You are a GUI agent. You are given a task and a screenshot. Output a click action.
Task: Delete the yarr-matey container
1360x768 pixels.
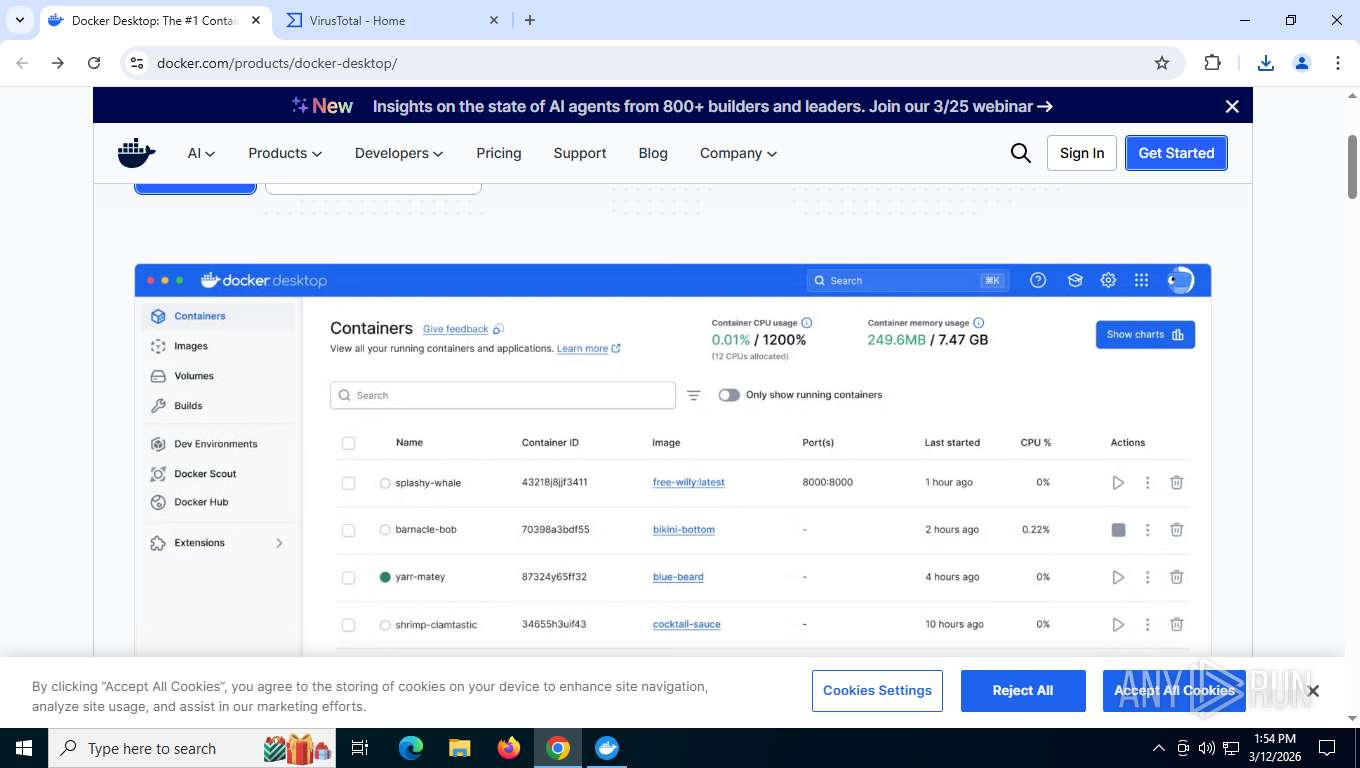point(1177,577)
